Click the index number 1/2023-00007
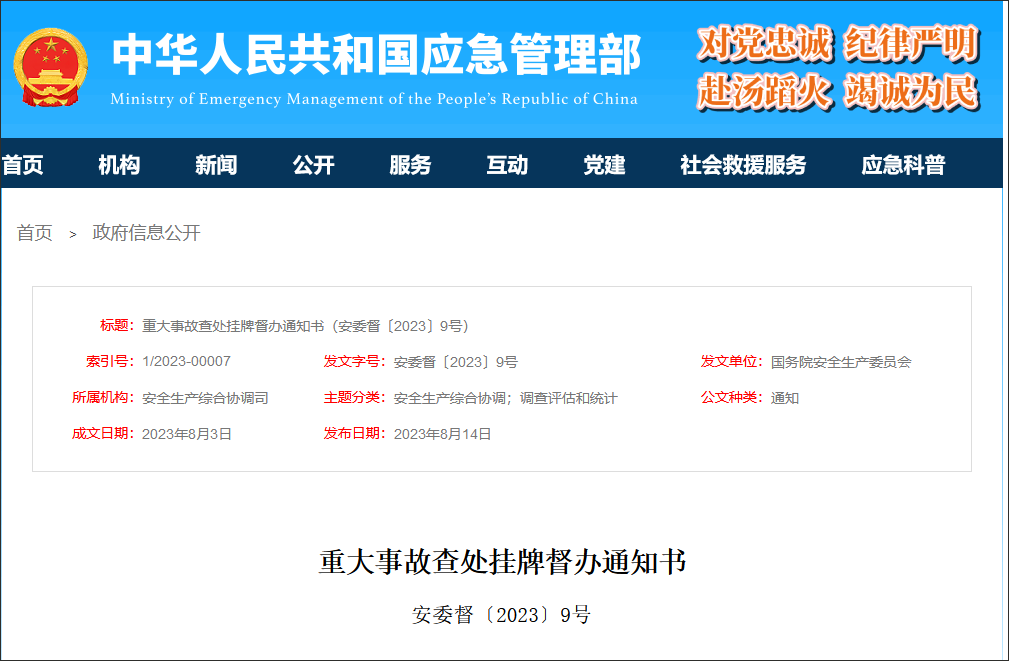This screenshot has height=661, width=1009. click(x=186, y=361)
